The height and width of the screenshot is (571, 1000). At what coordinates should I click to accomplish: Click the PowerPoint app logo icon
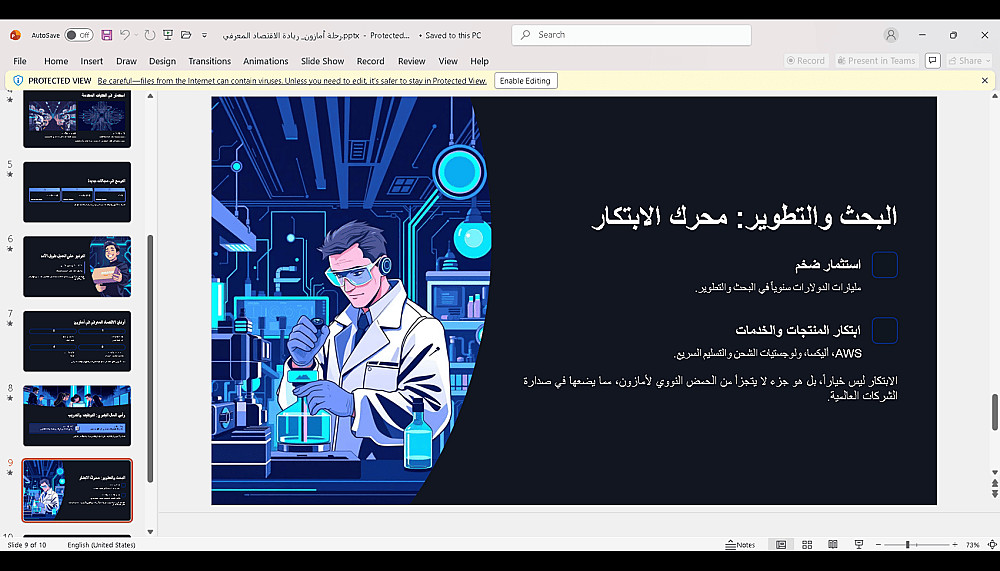pyautogui.click(x=15, y=35)
